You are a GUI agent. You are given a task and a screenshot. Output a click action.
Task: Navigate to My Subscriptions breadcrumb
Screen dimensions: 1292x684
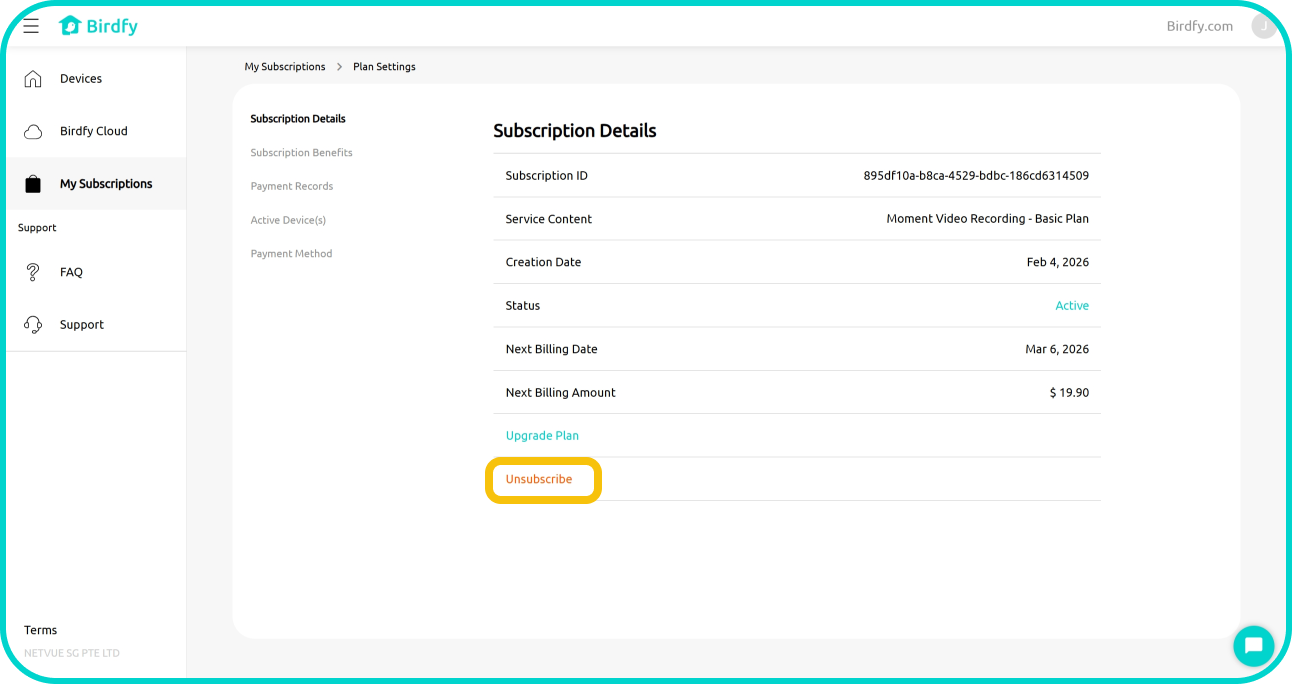pyautogui.click(x=285, y=67)
